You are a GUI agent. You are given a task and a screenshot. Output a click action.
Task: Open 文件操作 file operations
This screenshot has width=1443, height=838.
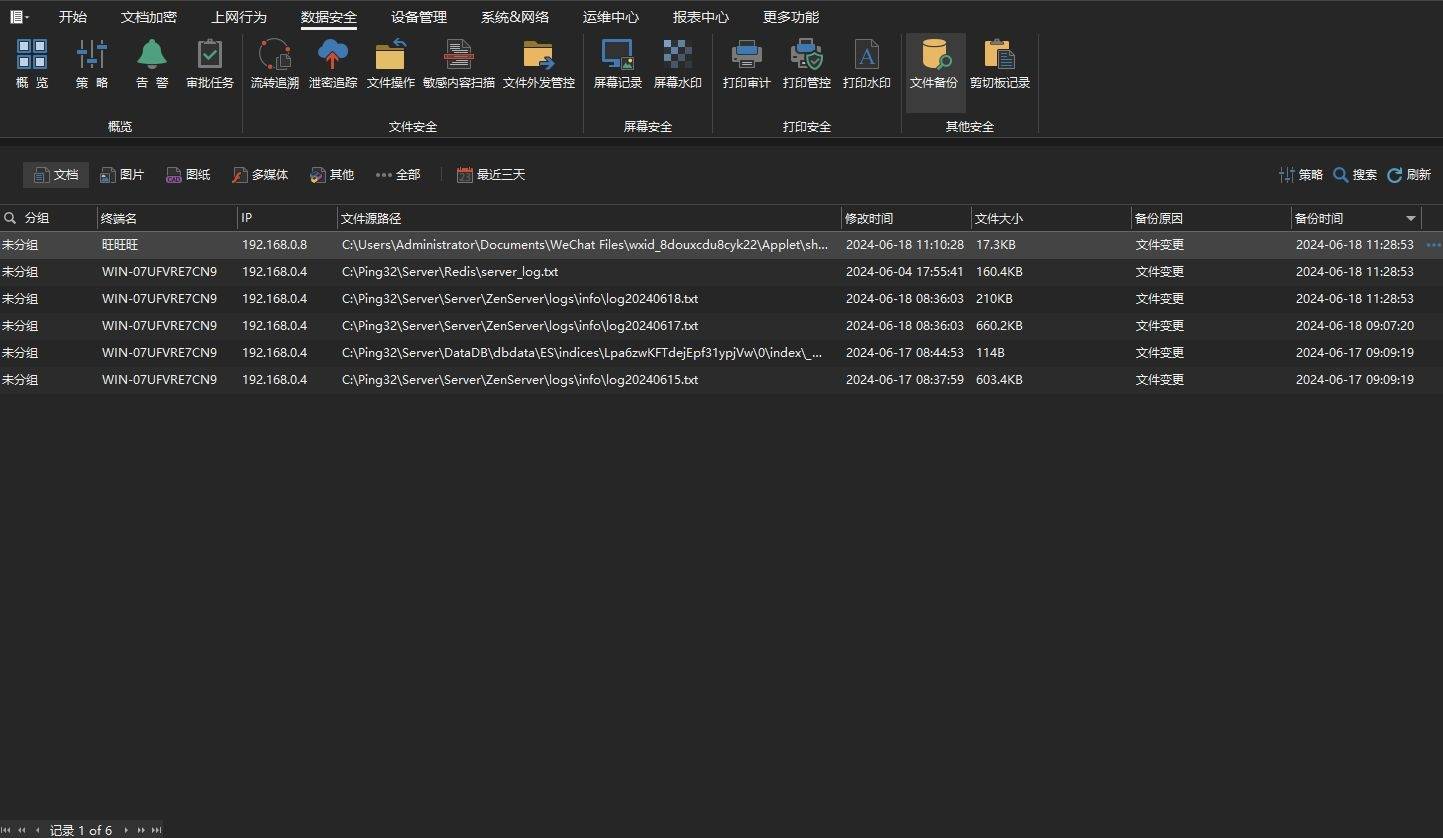click(x=391, y=64)
